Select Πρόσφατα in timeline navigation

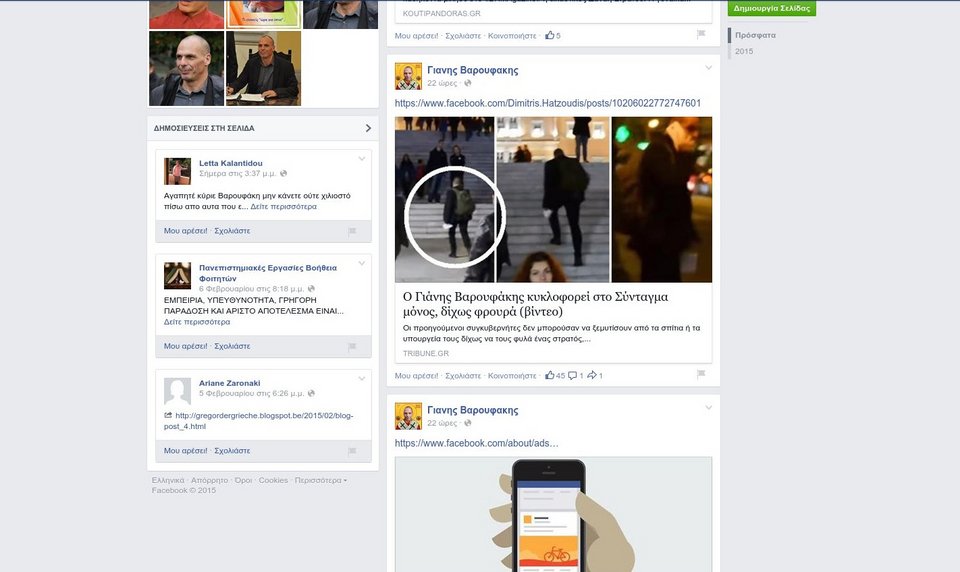[756, 35]
